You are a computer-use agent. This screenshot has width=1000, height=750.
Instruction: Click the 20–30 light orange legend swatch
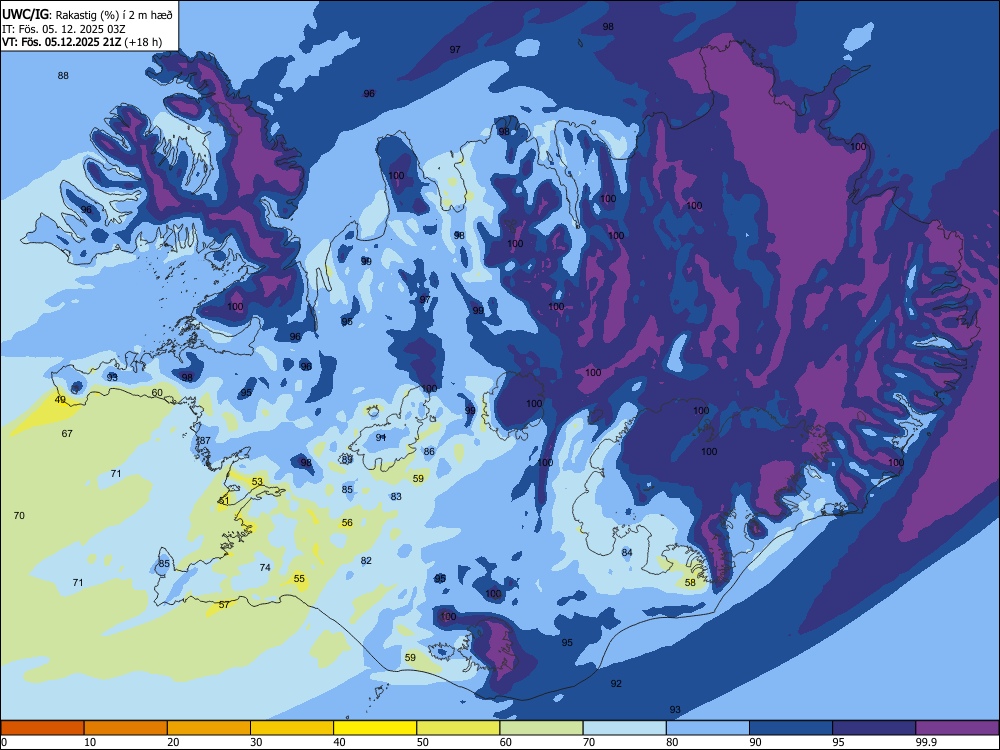209,728
